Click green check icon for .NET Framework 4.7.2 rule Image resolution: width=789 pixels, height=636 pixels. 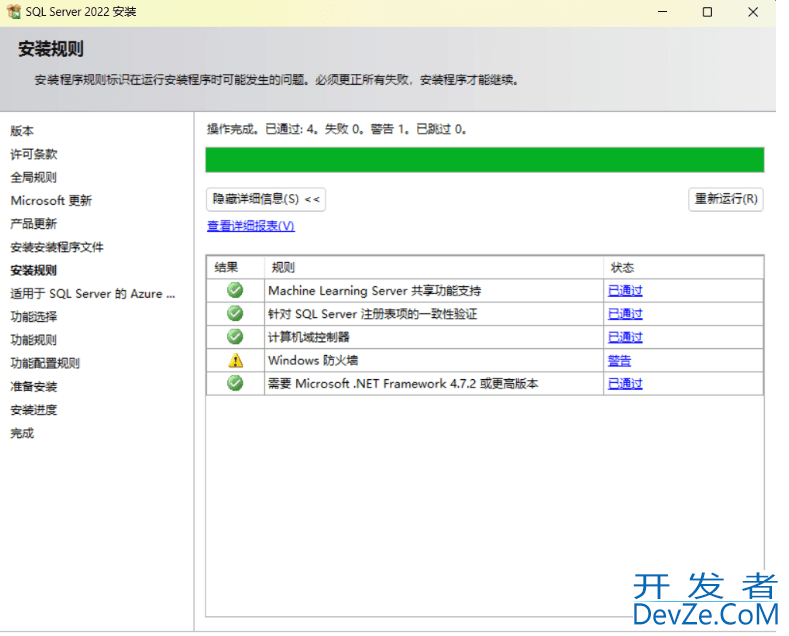pyautogui.click(x=235, y=383)
